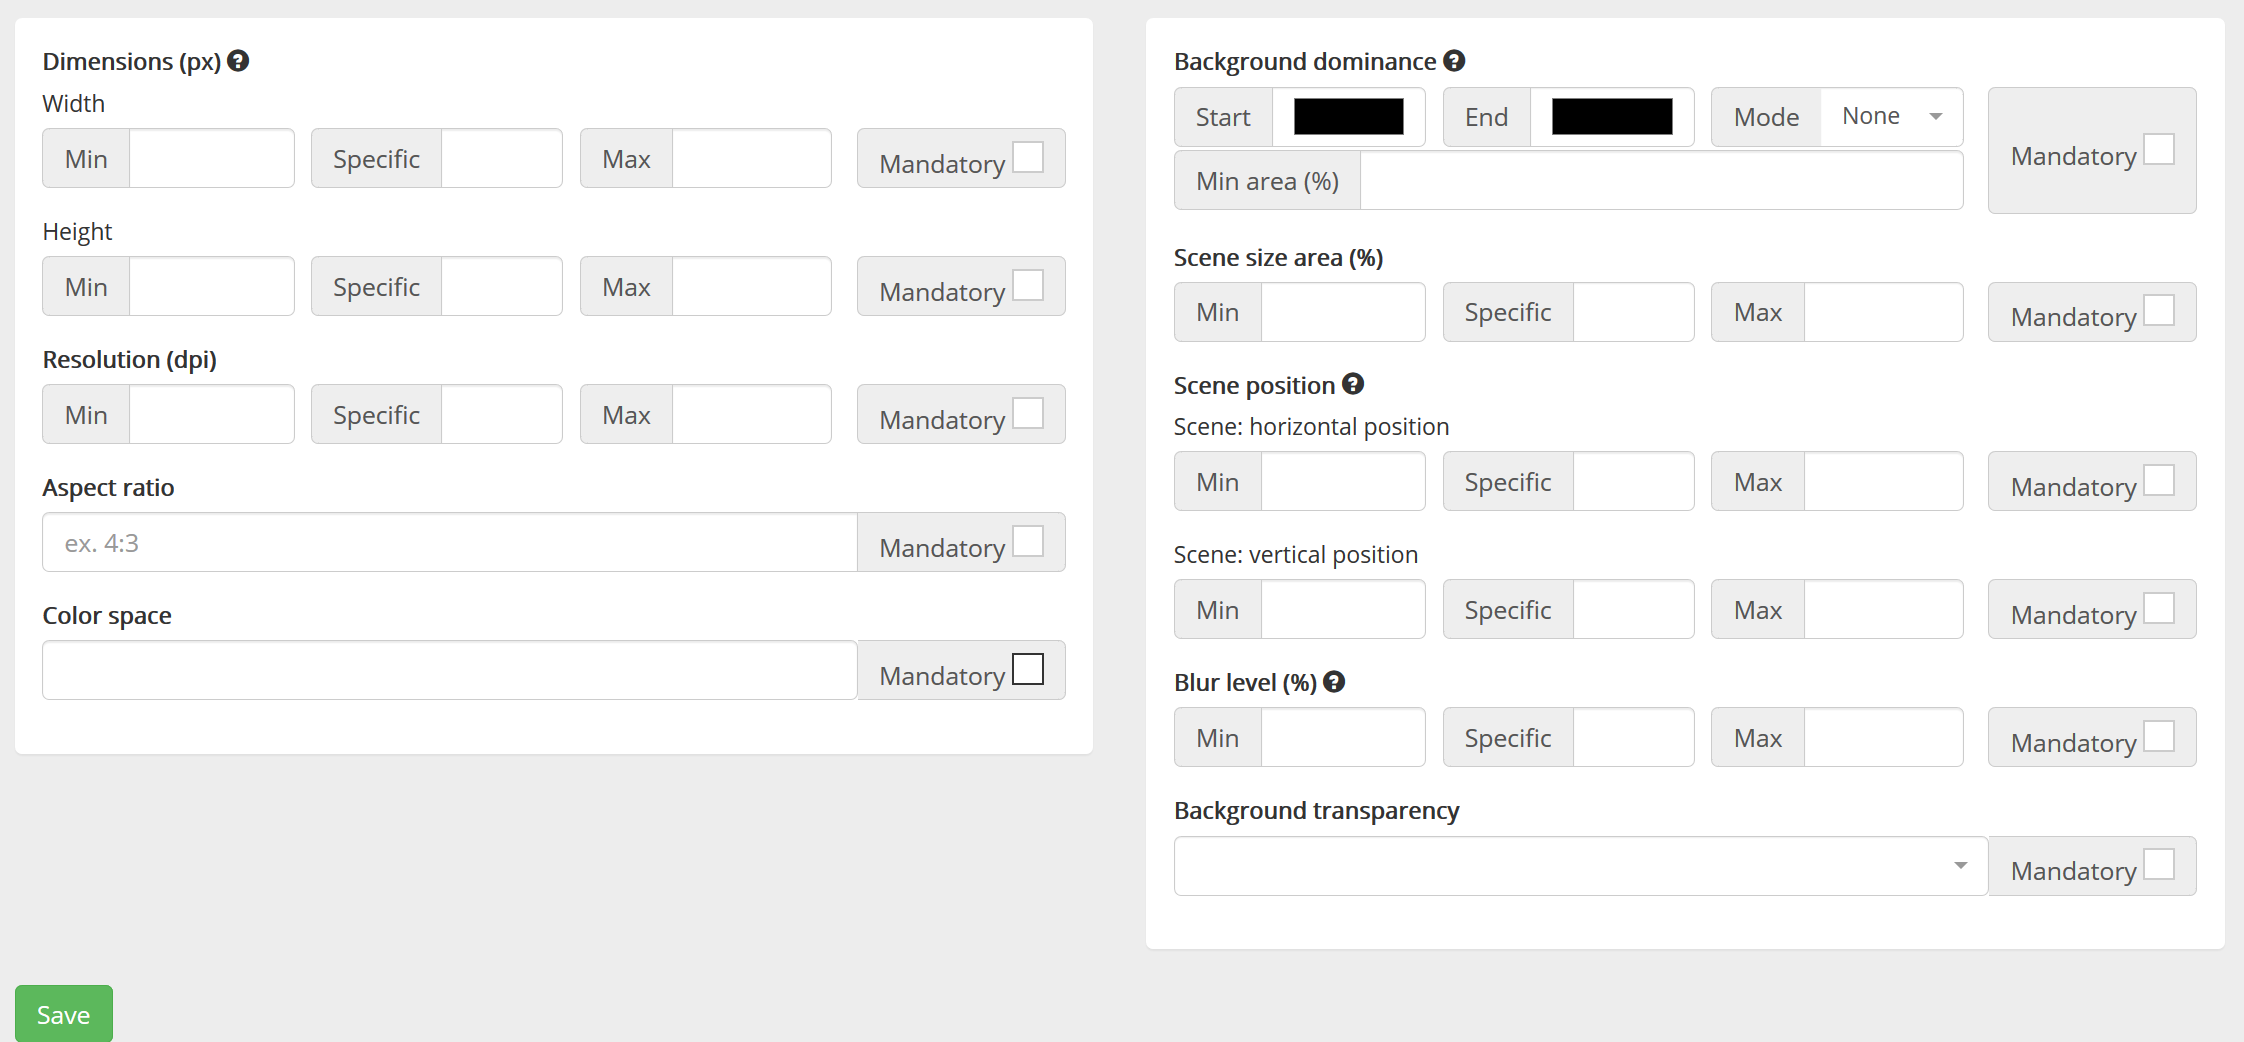Toggle Mandatory for Blur level

(2159, 737)
